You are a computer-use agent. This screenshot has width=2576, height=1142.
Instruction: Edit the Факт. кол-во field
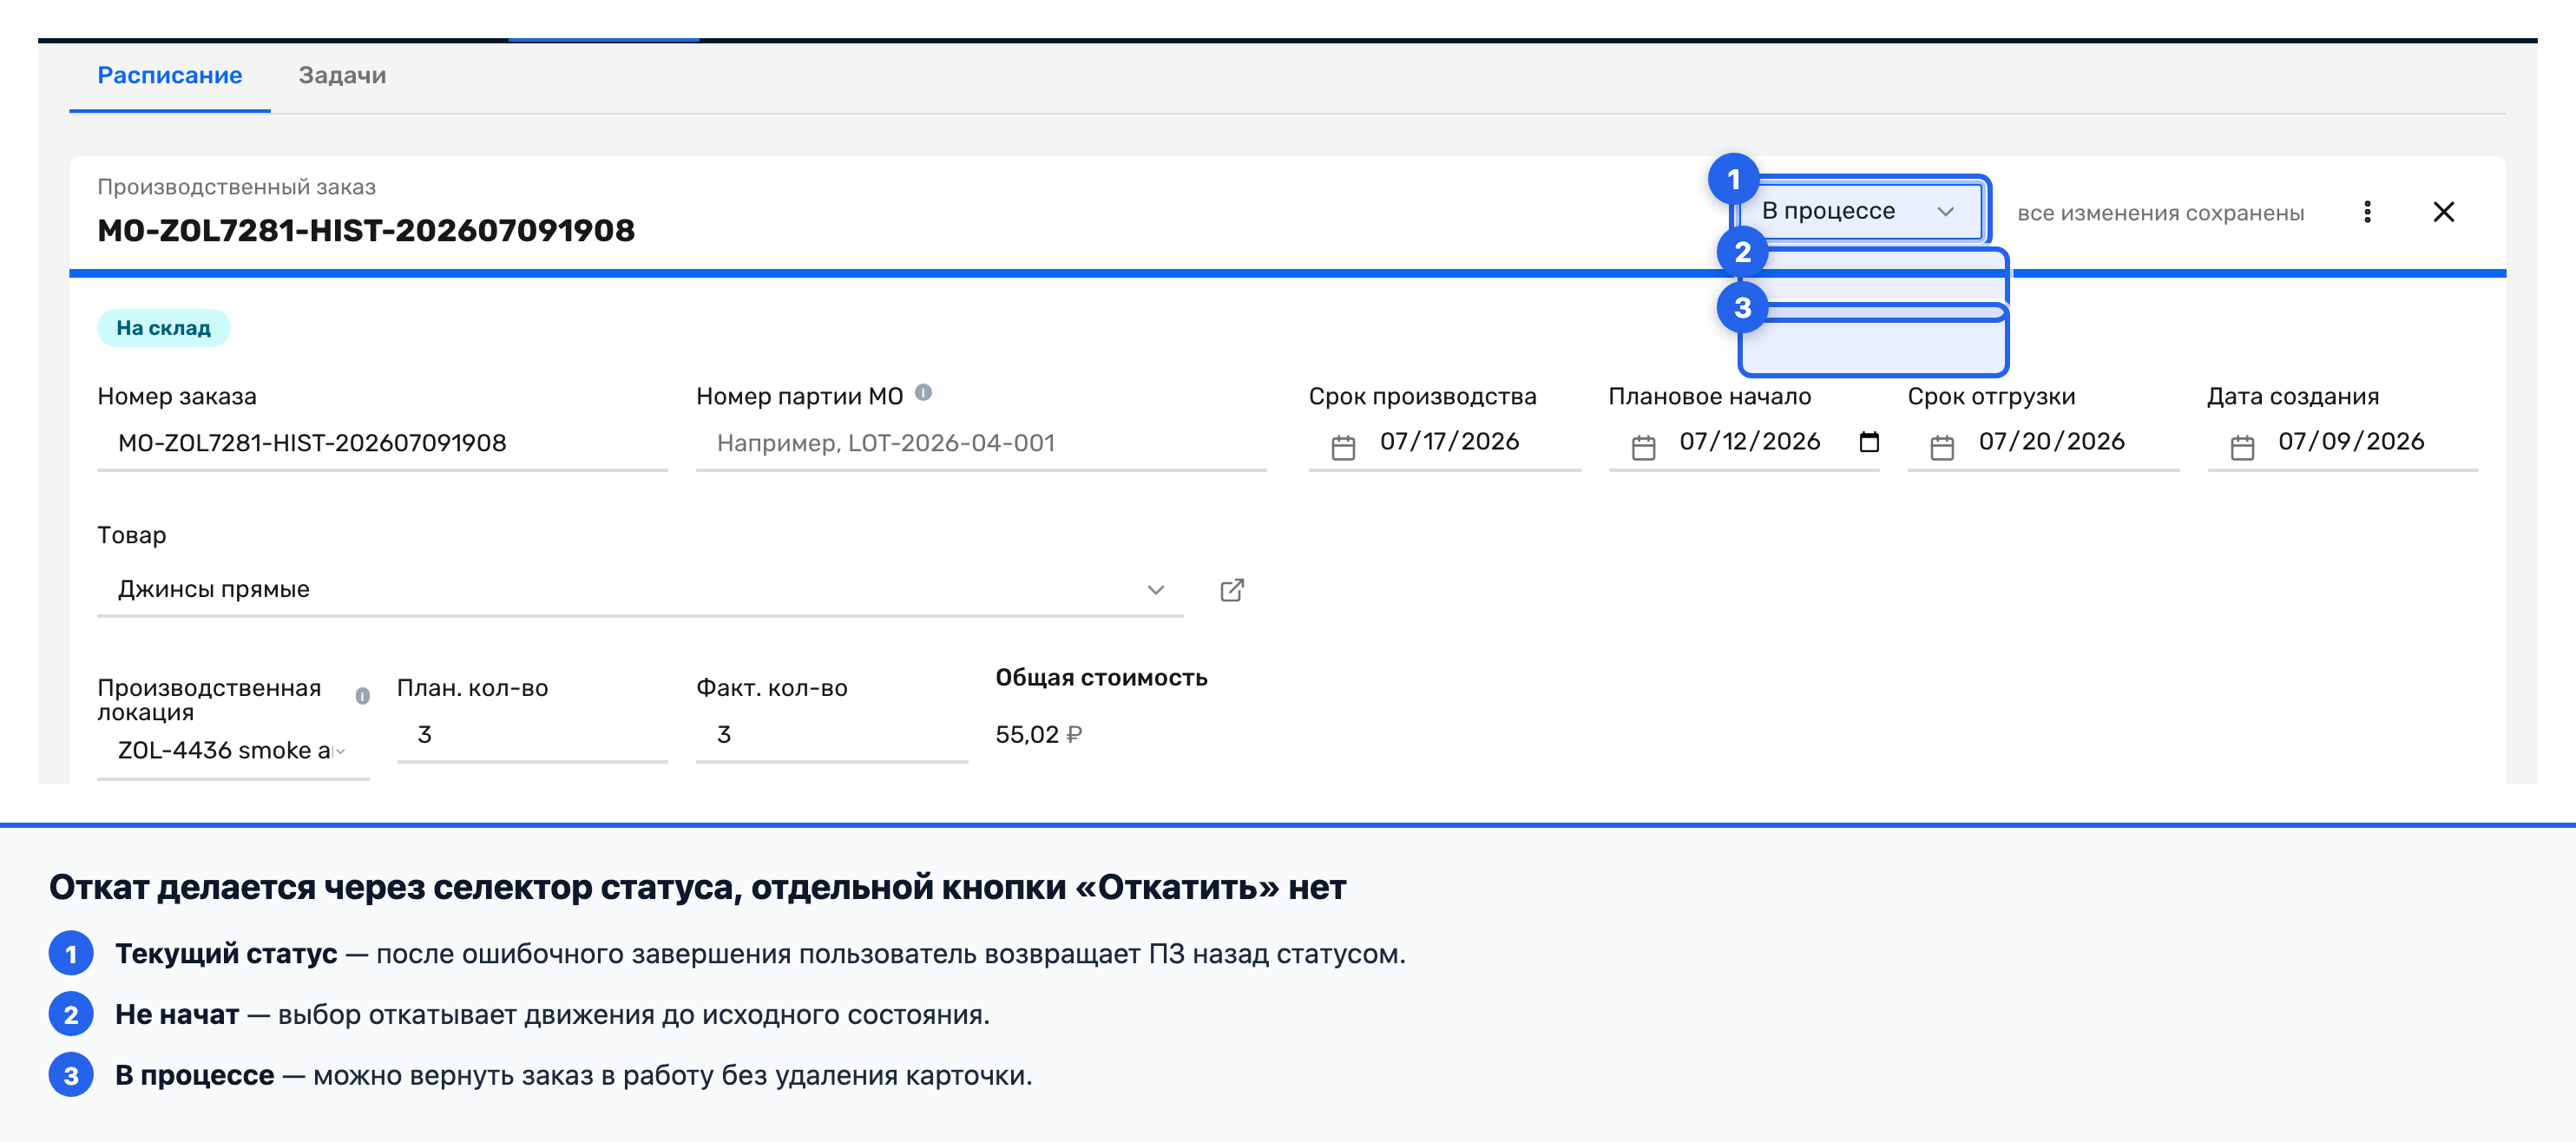point(831,734)
